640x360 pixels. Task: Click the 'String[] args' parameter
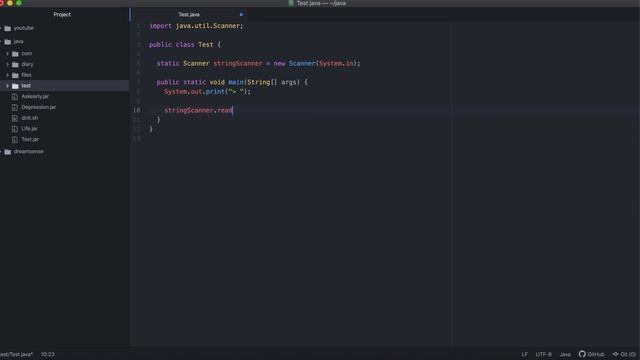click(x=273, y=82)
